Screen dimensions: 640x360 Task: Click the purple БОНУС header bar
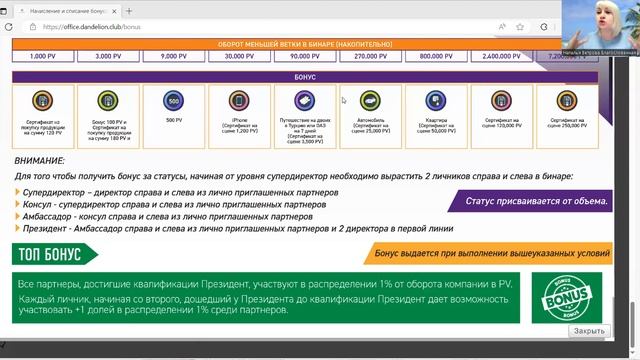(x=305, y=77)
